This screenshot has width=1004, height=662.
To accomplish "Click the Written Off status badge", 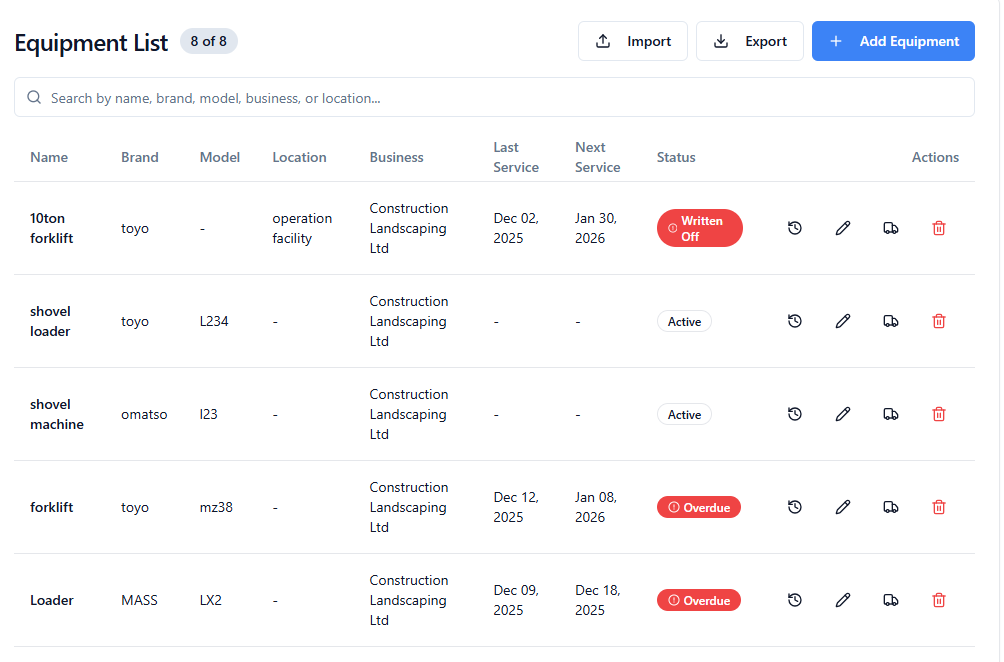I will coord(699,228).
